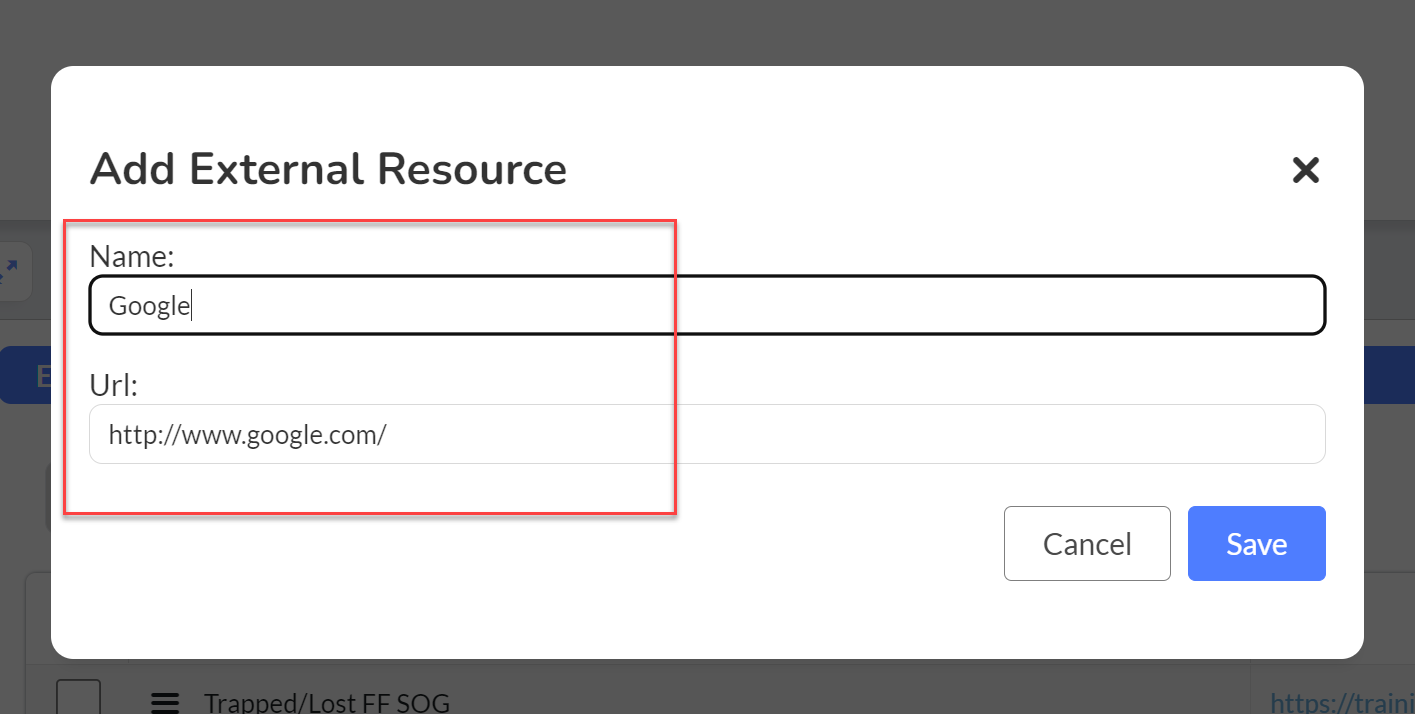
Task: Click the http://www.google.com/ text
Action: pyautogui.click(x=247, y=435)
